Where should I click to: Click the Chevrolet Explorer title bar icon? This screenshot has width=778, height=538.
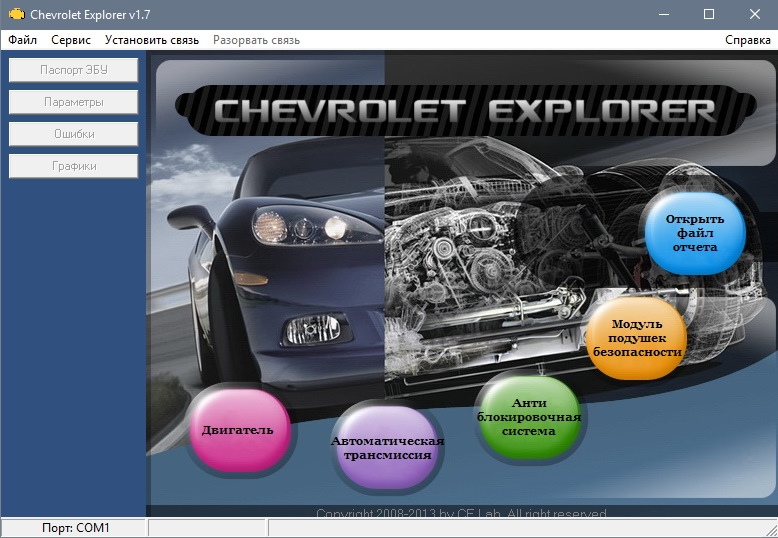coord(16,14)
